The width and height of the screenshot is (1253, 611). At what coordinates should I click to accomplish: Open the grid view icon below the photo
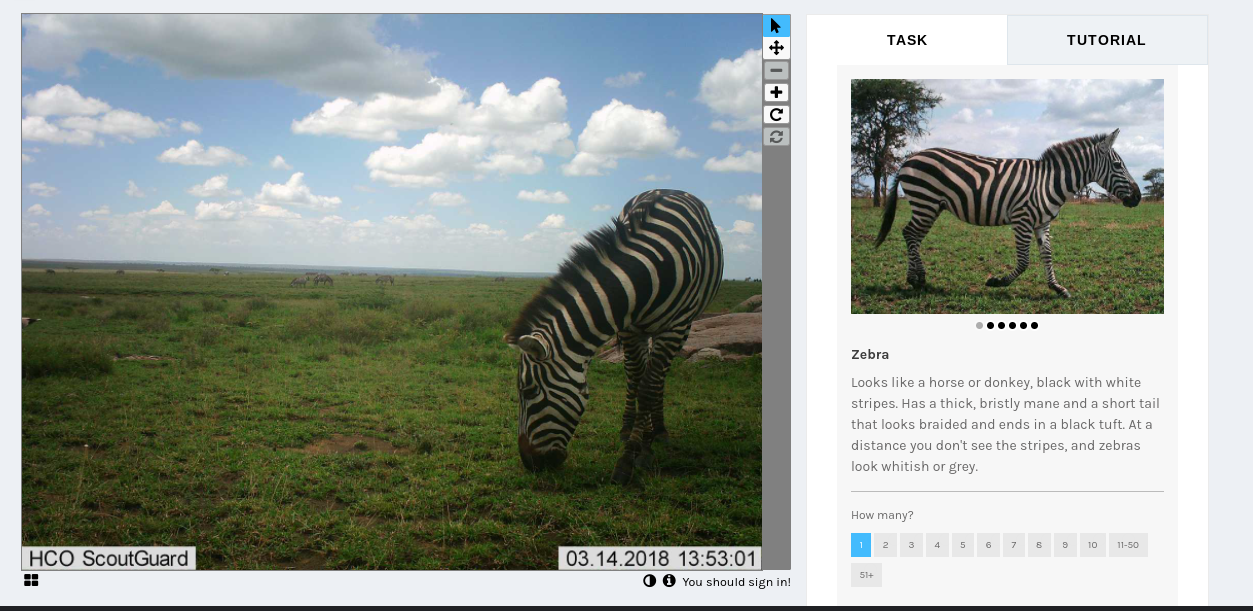pyautogui.click(x=31, y=580)
